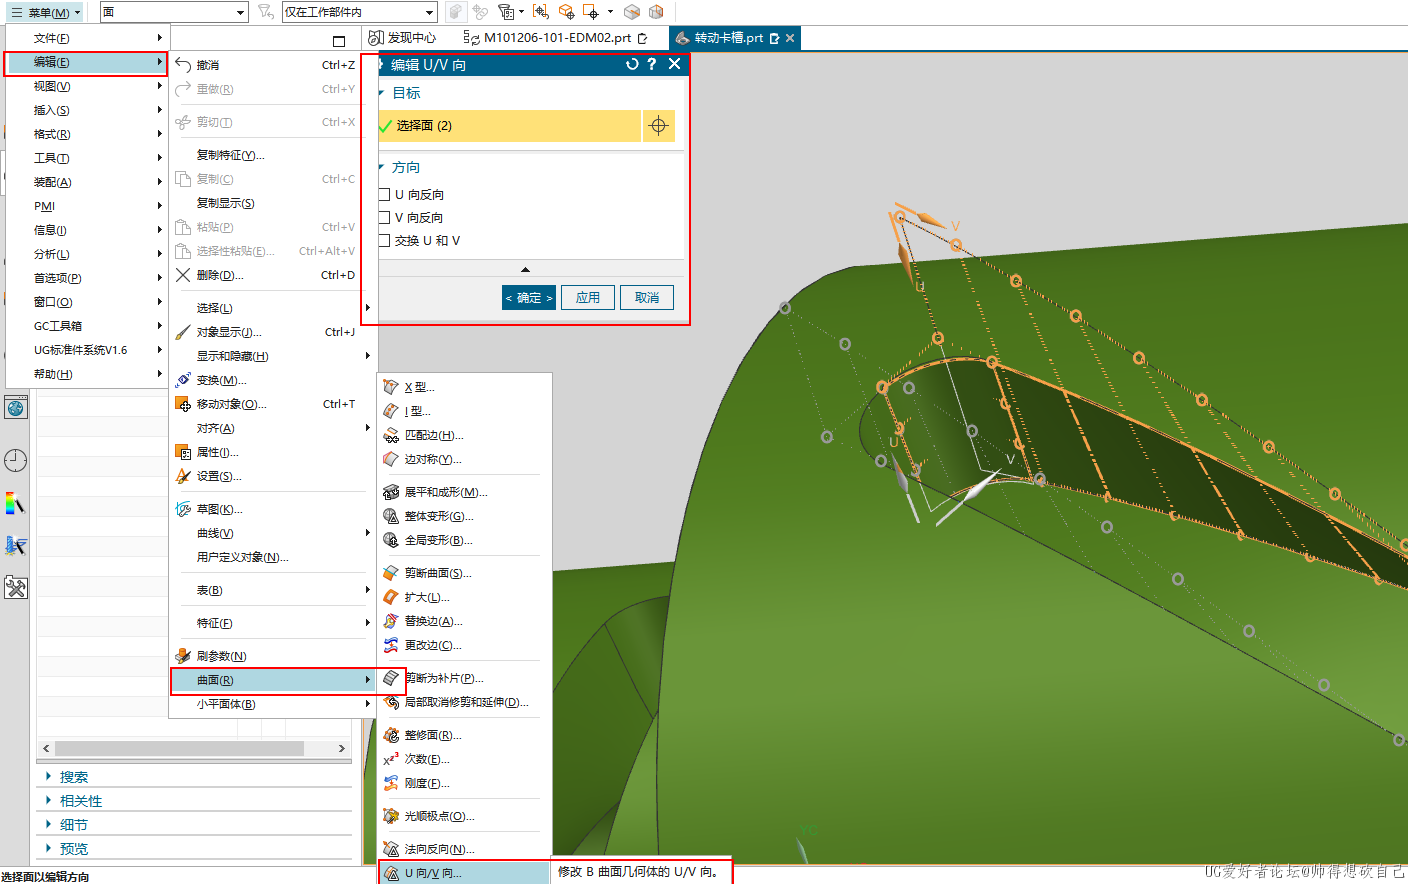
Task: Click the clock history icon in left sidebar
Action: coord(15,460)
